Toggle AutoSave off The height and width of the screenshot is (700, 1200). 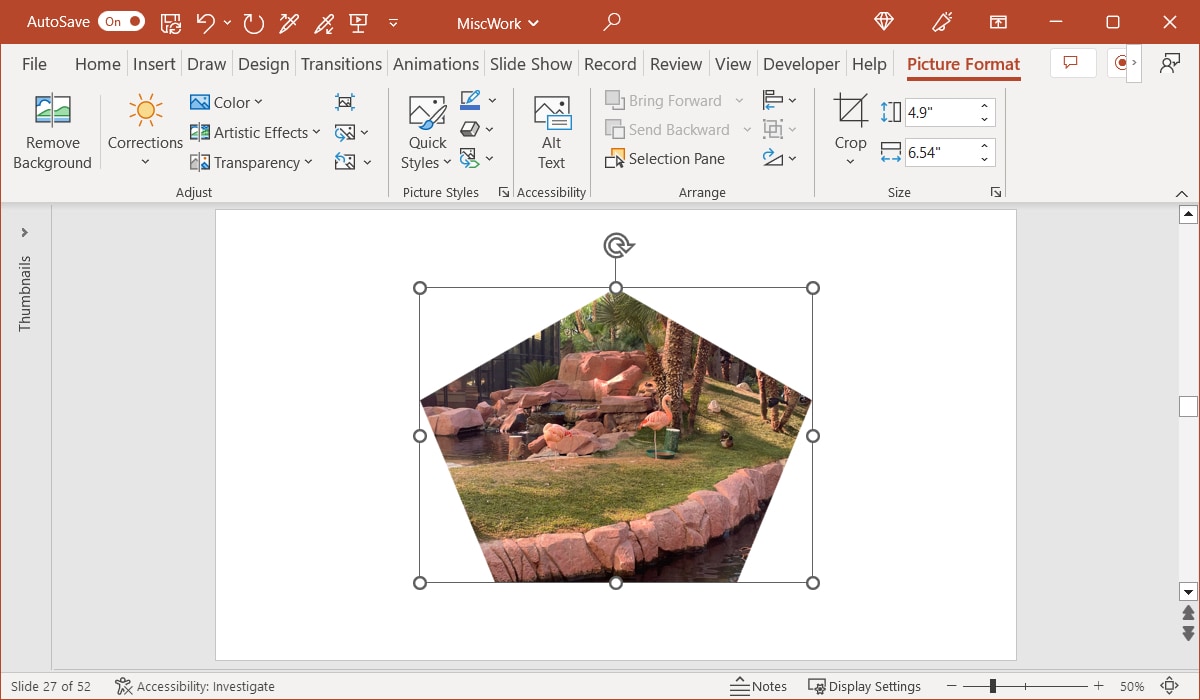[x=121, y=21]
